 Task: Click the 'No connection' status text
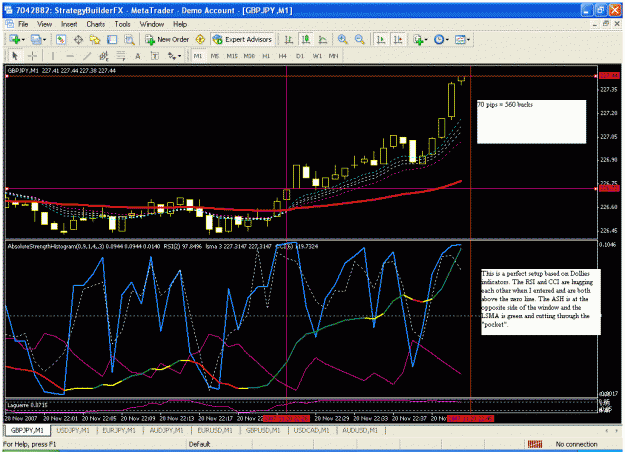(576, 444)
